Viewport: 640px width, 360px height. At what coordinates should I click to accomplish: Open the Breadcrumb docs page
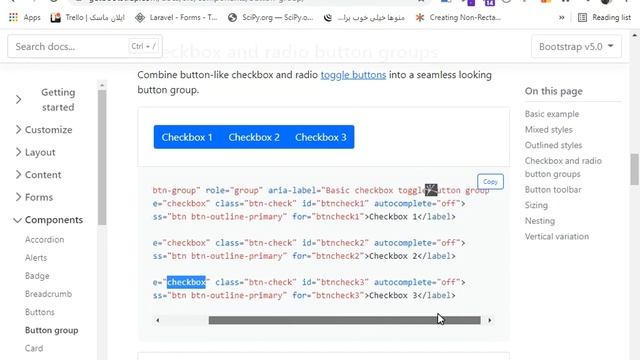[x=48, y=294]
